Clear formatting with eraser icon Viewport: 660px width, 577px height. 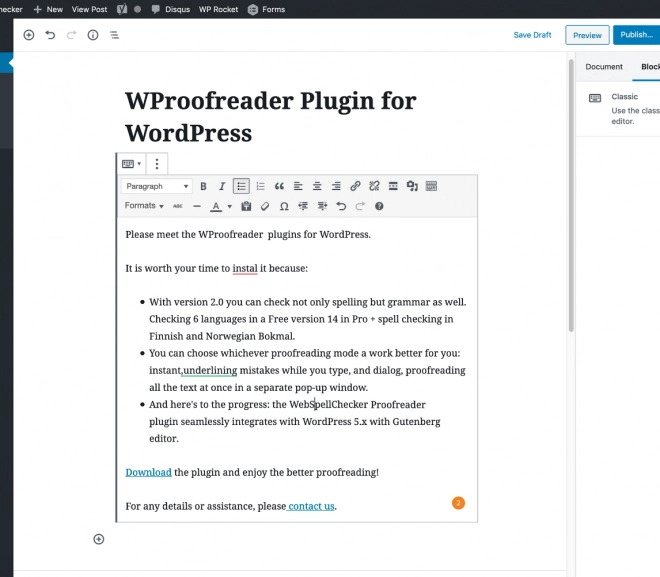pos(265,206)
